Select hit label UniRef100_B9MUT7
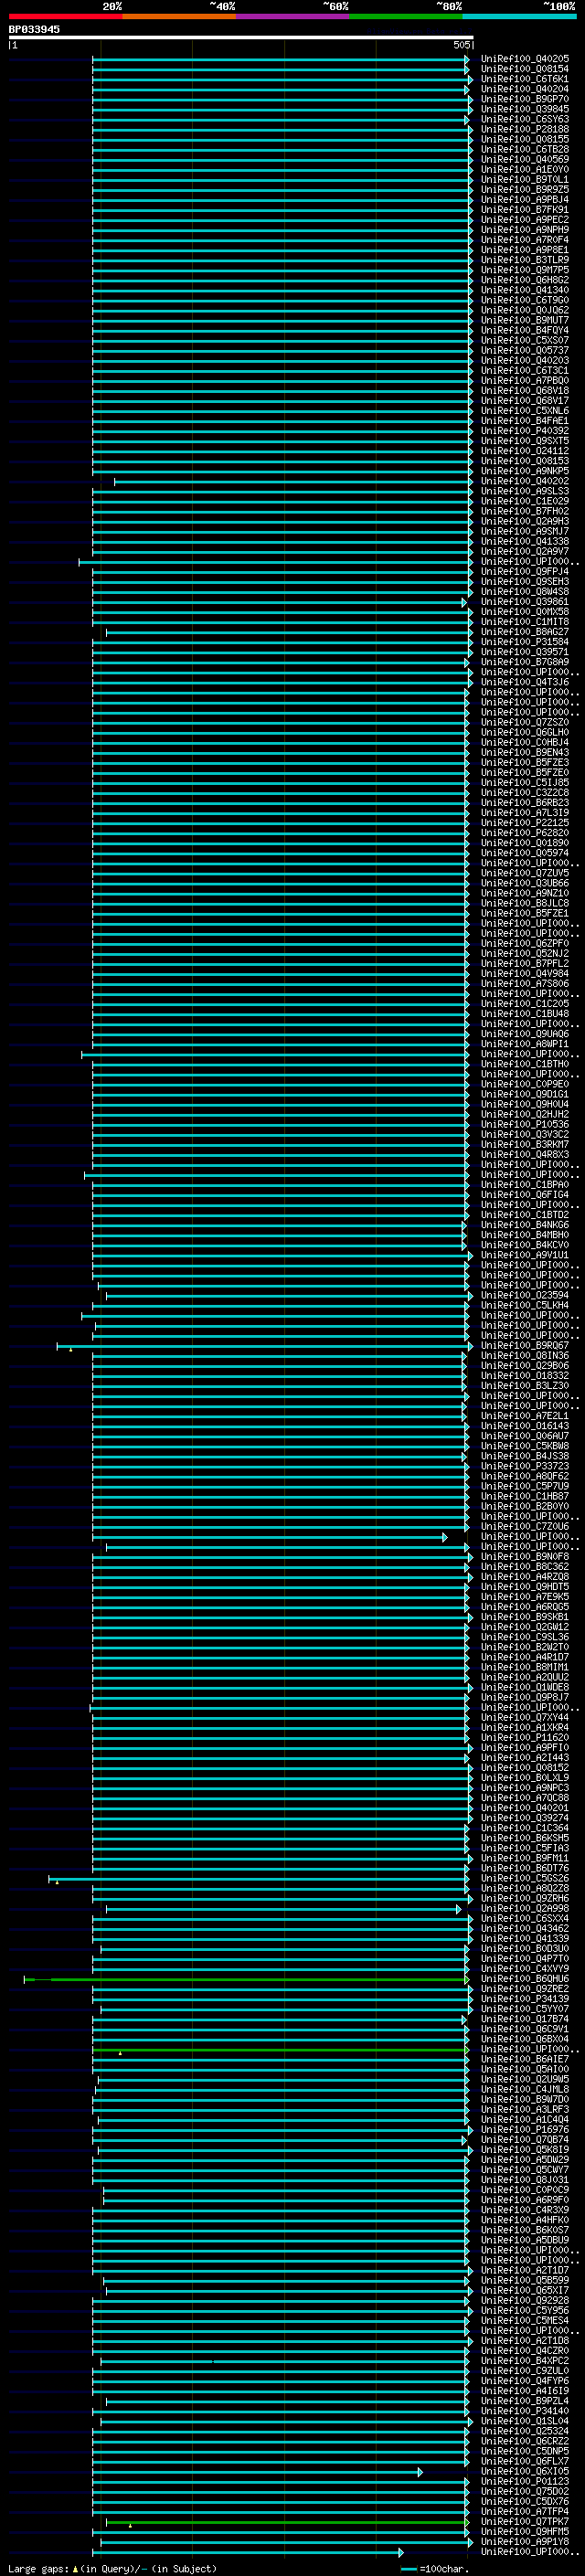The image size is (585, 2576). (x=525, y=320)
